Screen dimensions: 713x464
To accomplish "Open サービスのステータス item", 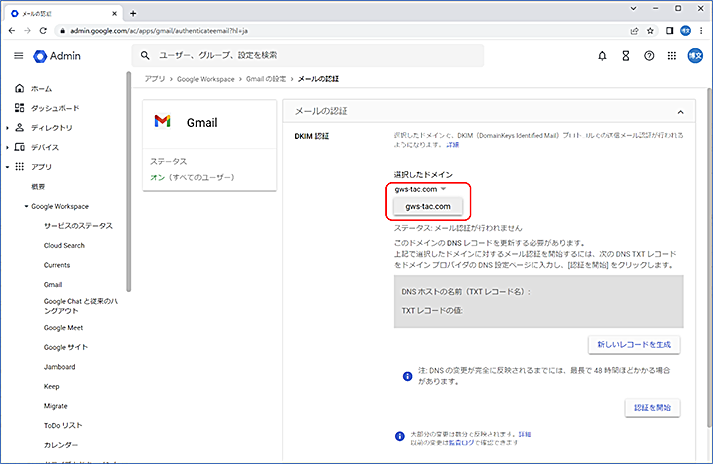I will 78,226.
